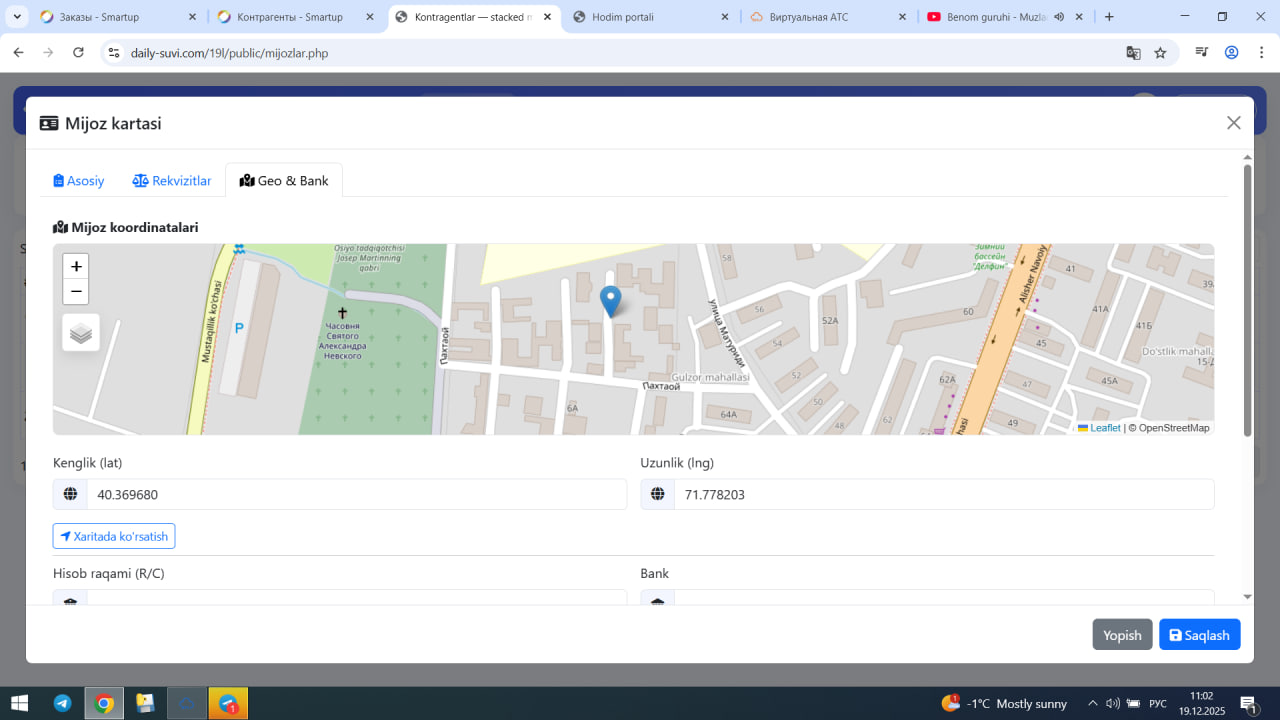Click Google Translate icon in address bar
Viewport: 1280px width, 720px height.
(x=1133, y=53)
